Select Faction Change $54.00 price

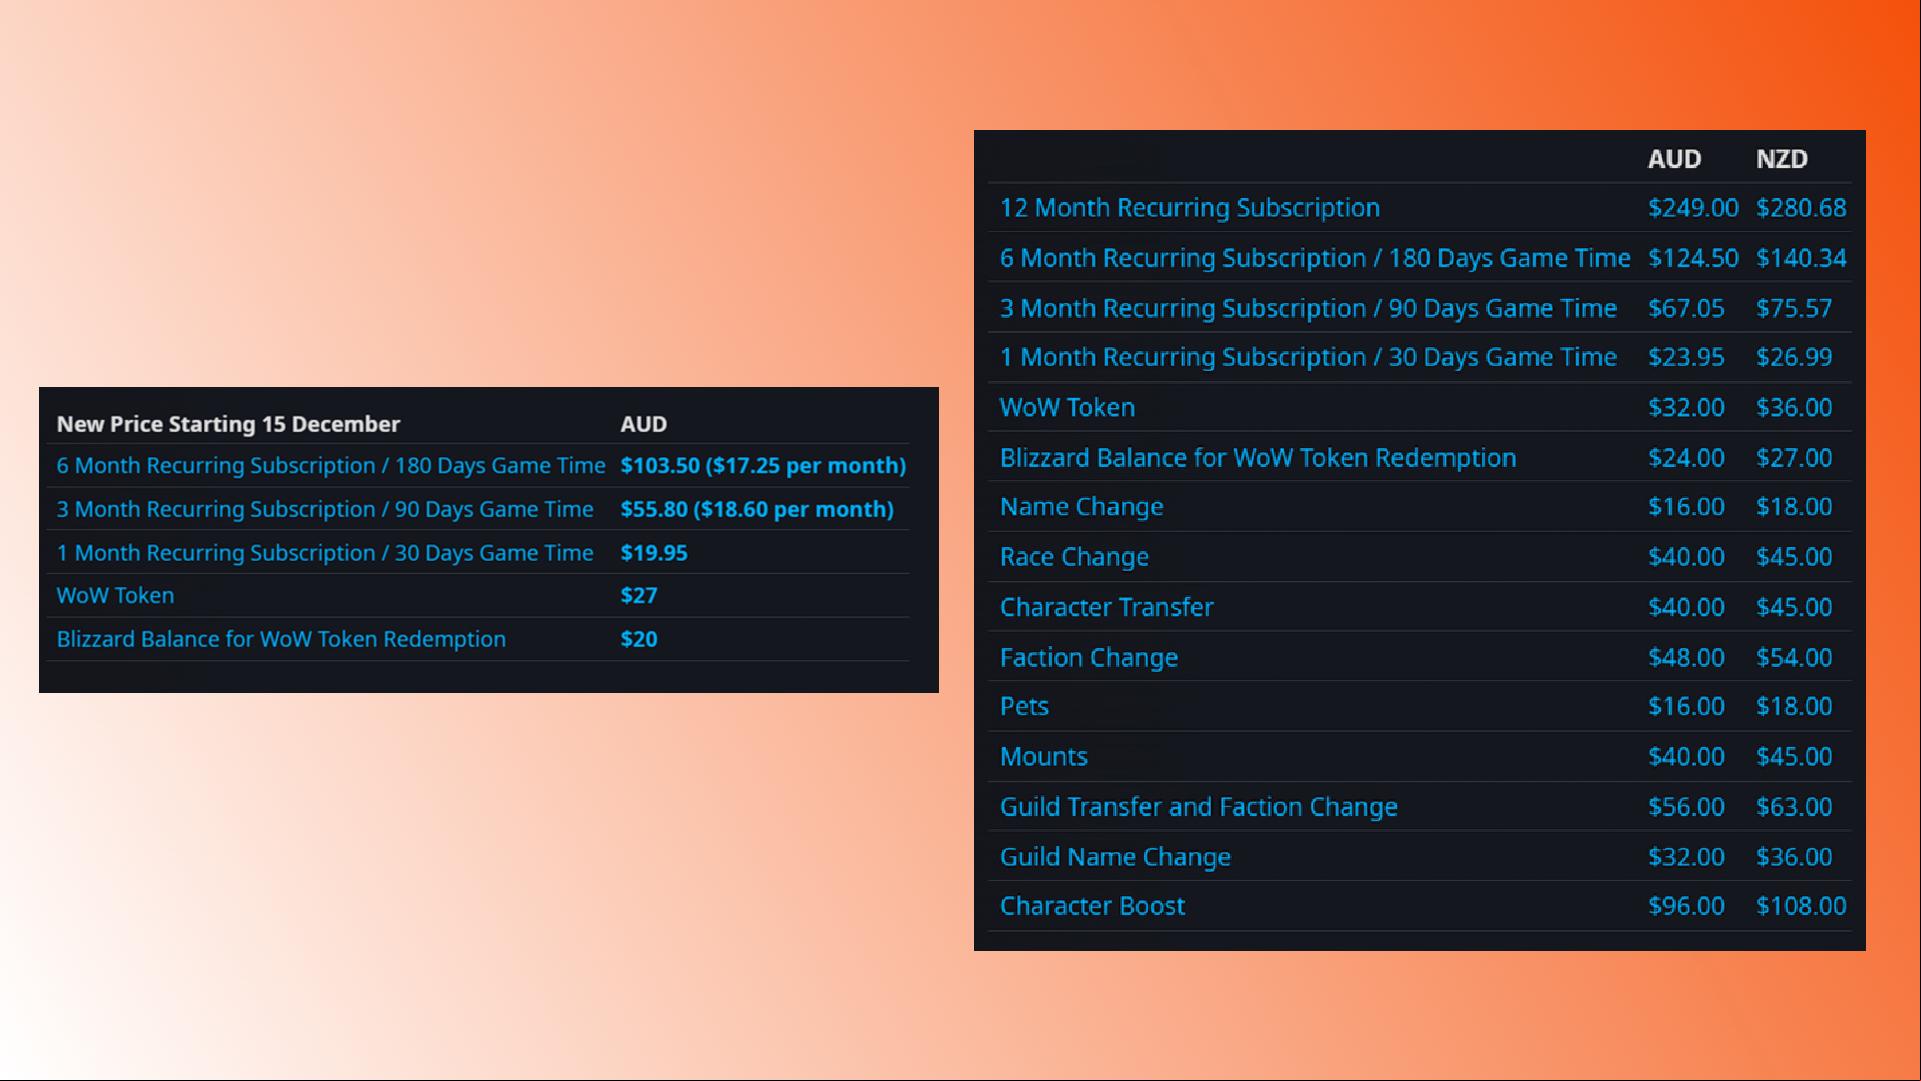1794,657
